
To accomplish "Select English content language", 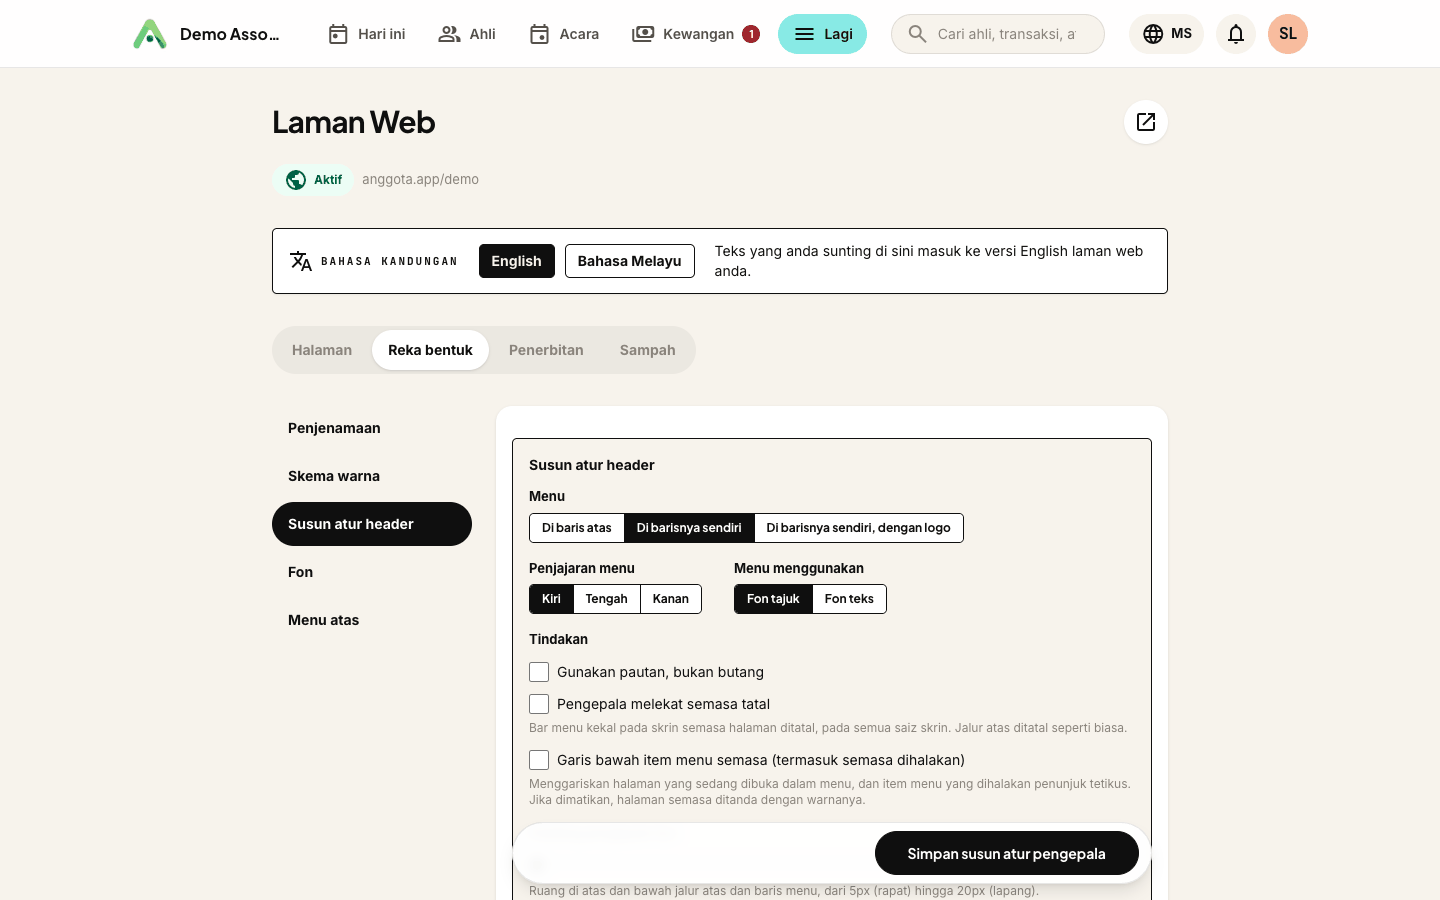I will click(x=517, y=261).
